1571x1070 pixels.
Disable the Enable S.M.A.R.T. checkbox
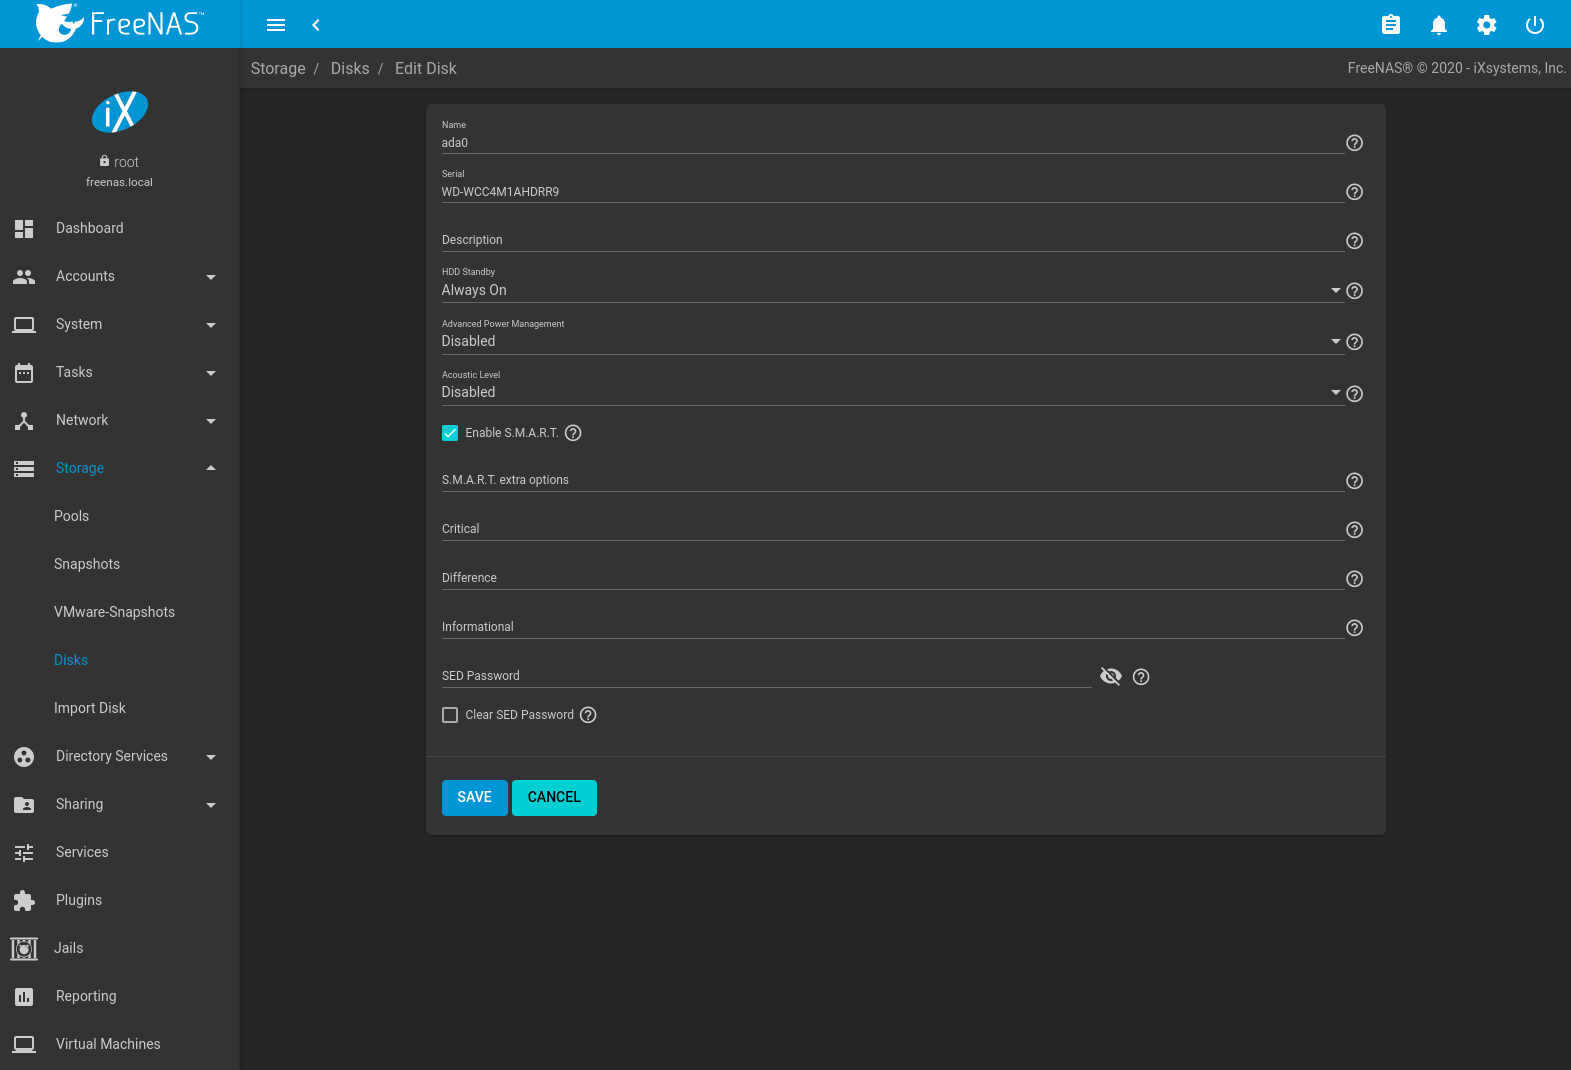(450, 433)
